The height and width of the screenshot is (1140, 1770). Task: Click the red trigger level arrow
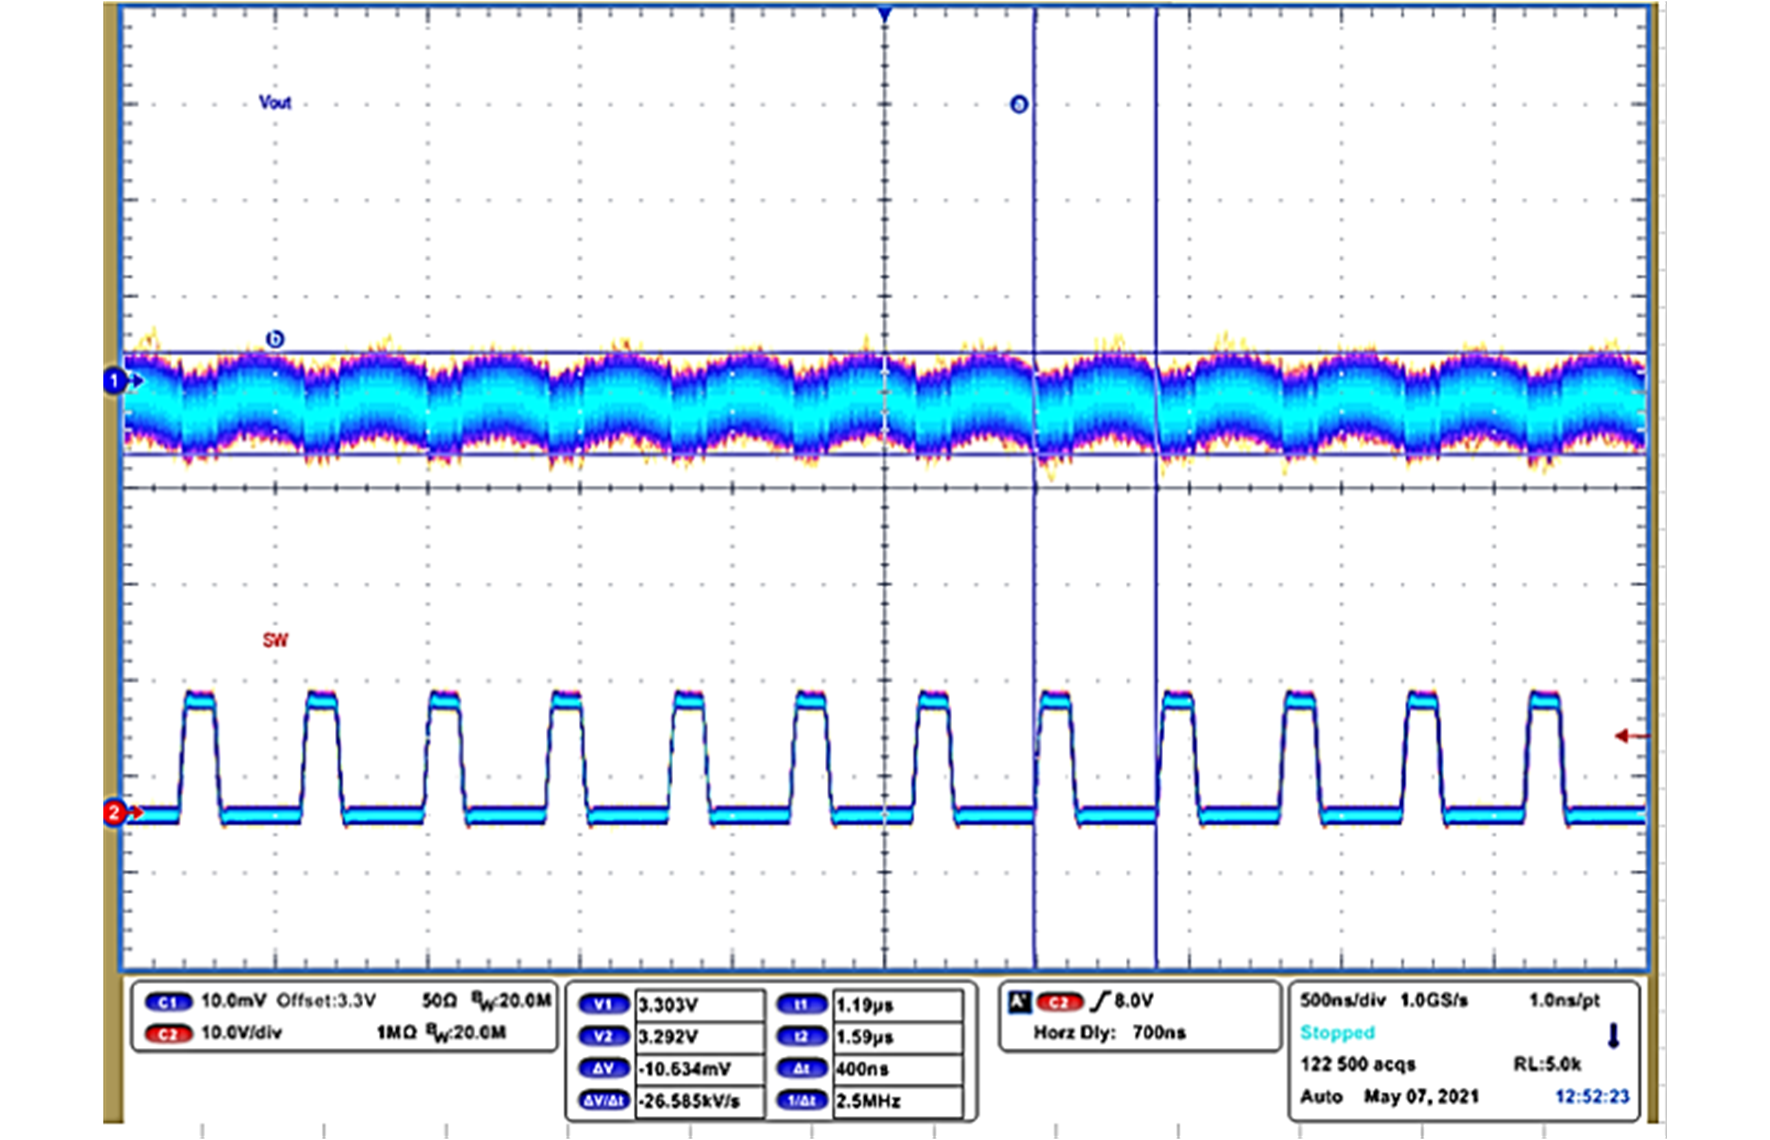coord(1630,736)
